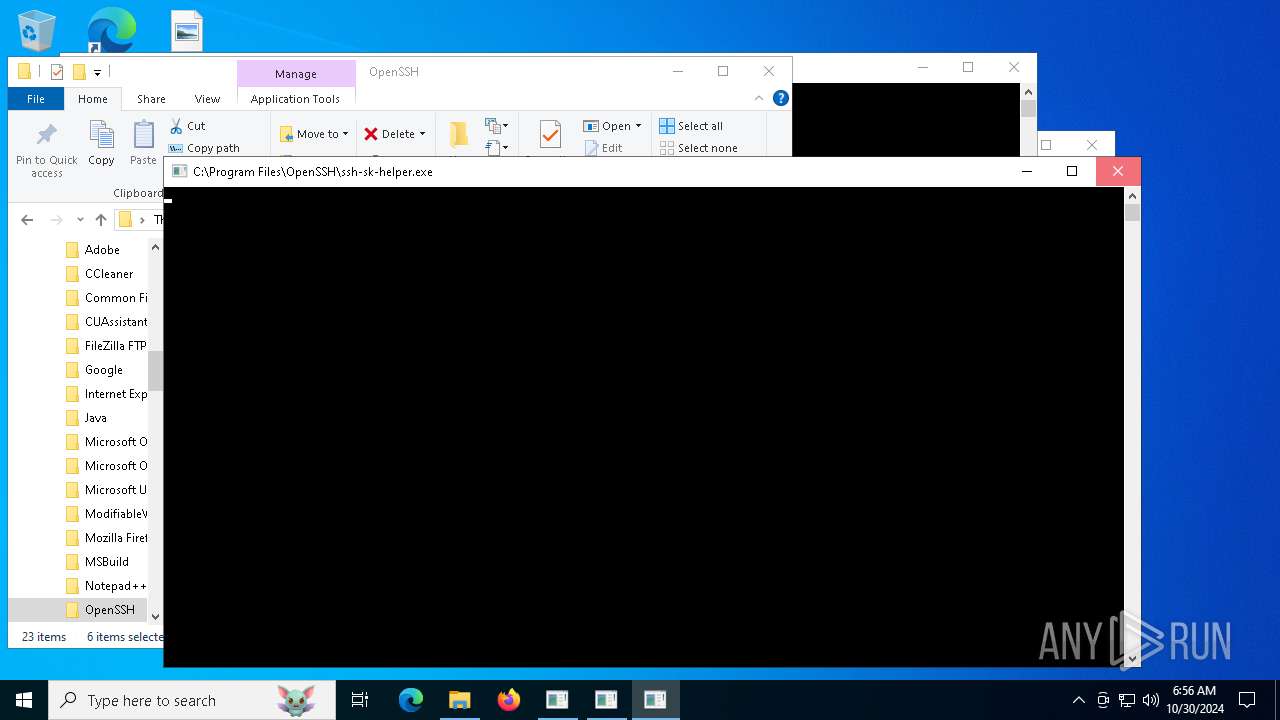Collapse the ribbon with the chevron
Image resolution: width=1280 pixels, height=720 pixels.
pyautogui.click(x=759, y=98)
